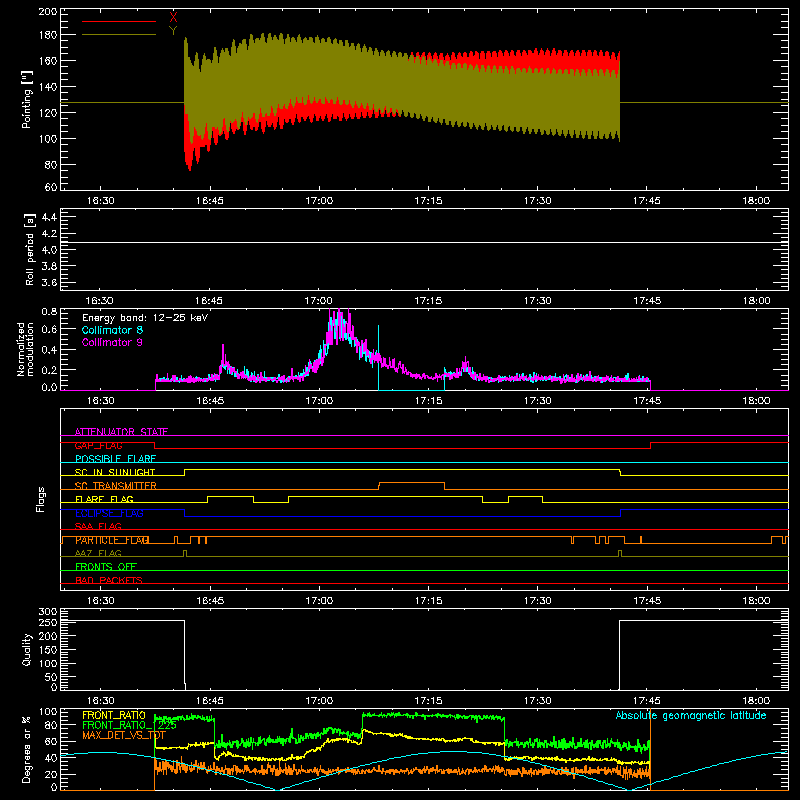Click the 200 tick on Pointing axis
800x800 pixels.
pos(47,11)
